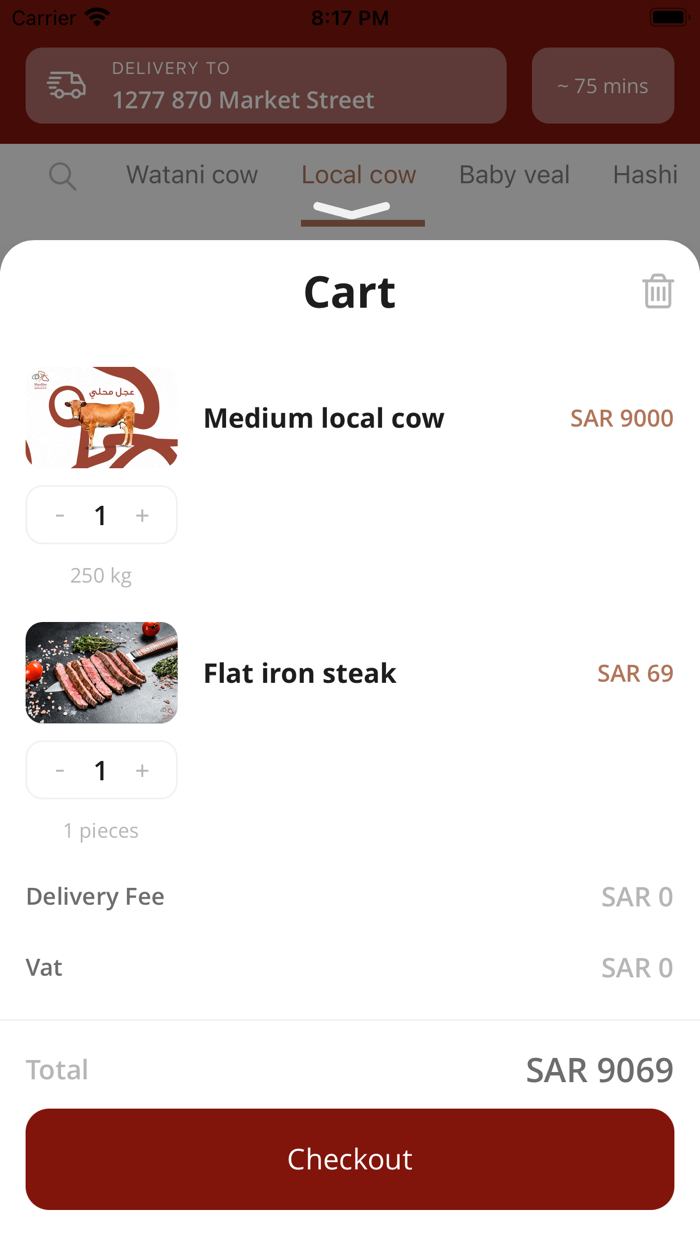
Task: Tap the Flat iron steak item name
Action: [x=300, y=674]
